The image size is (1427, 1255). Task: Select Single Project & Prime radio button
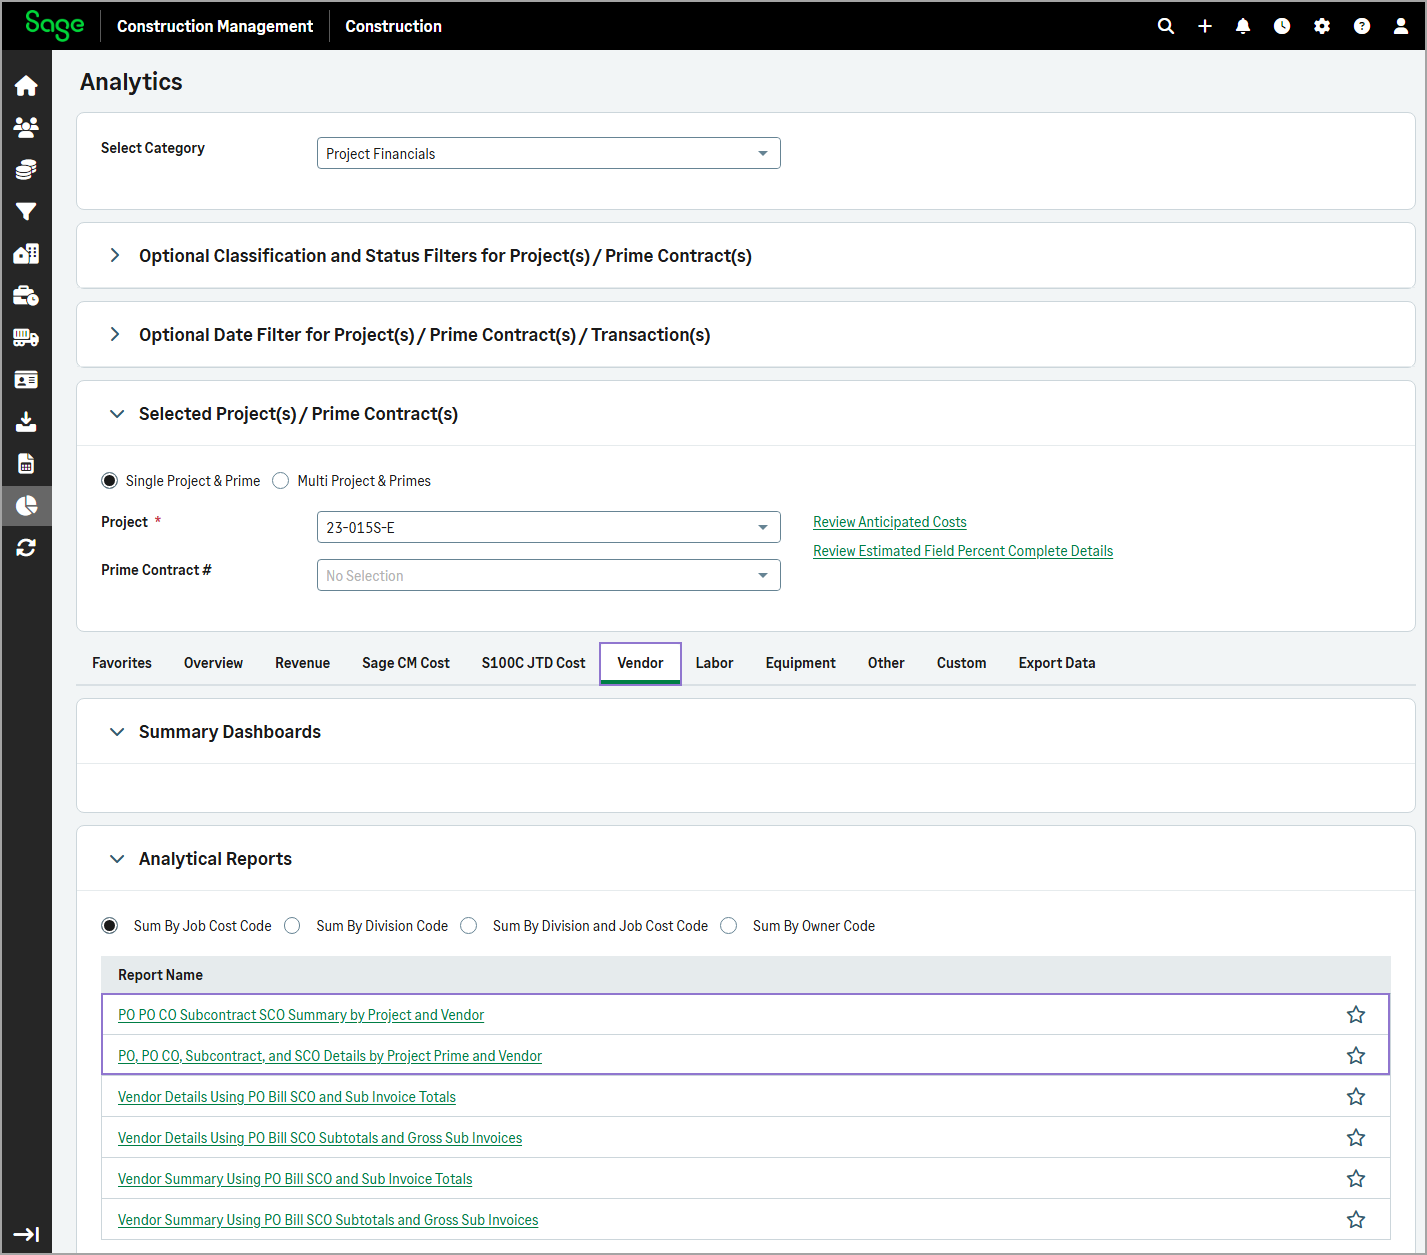coord(109,481)
